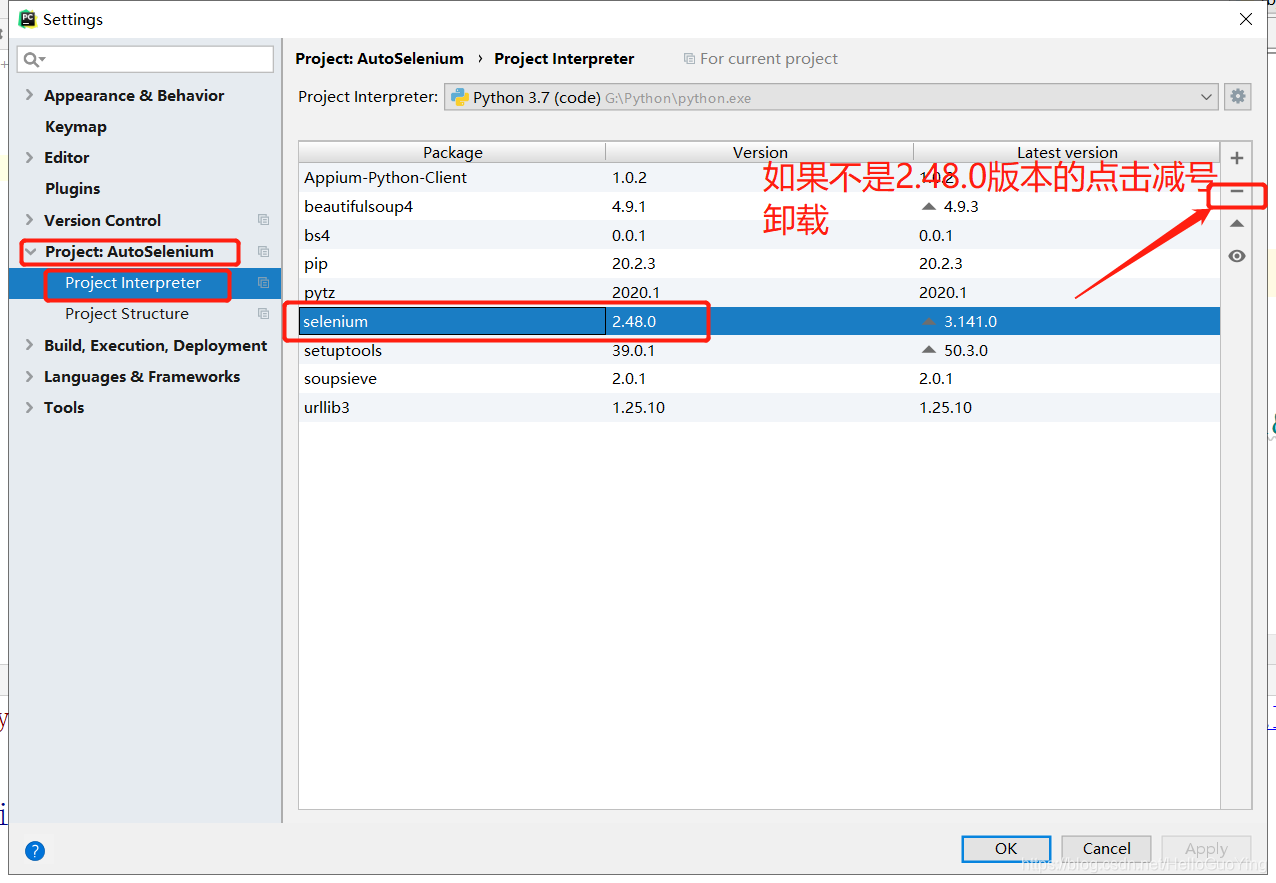Image resolution: width=1276 pixels, height=883 pixels.
Task: Click the OK button
Action: [x=1006, y=849]
